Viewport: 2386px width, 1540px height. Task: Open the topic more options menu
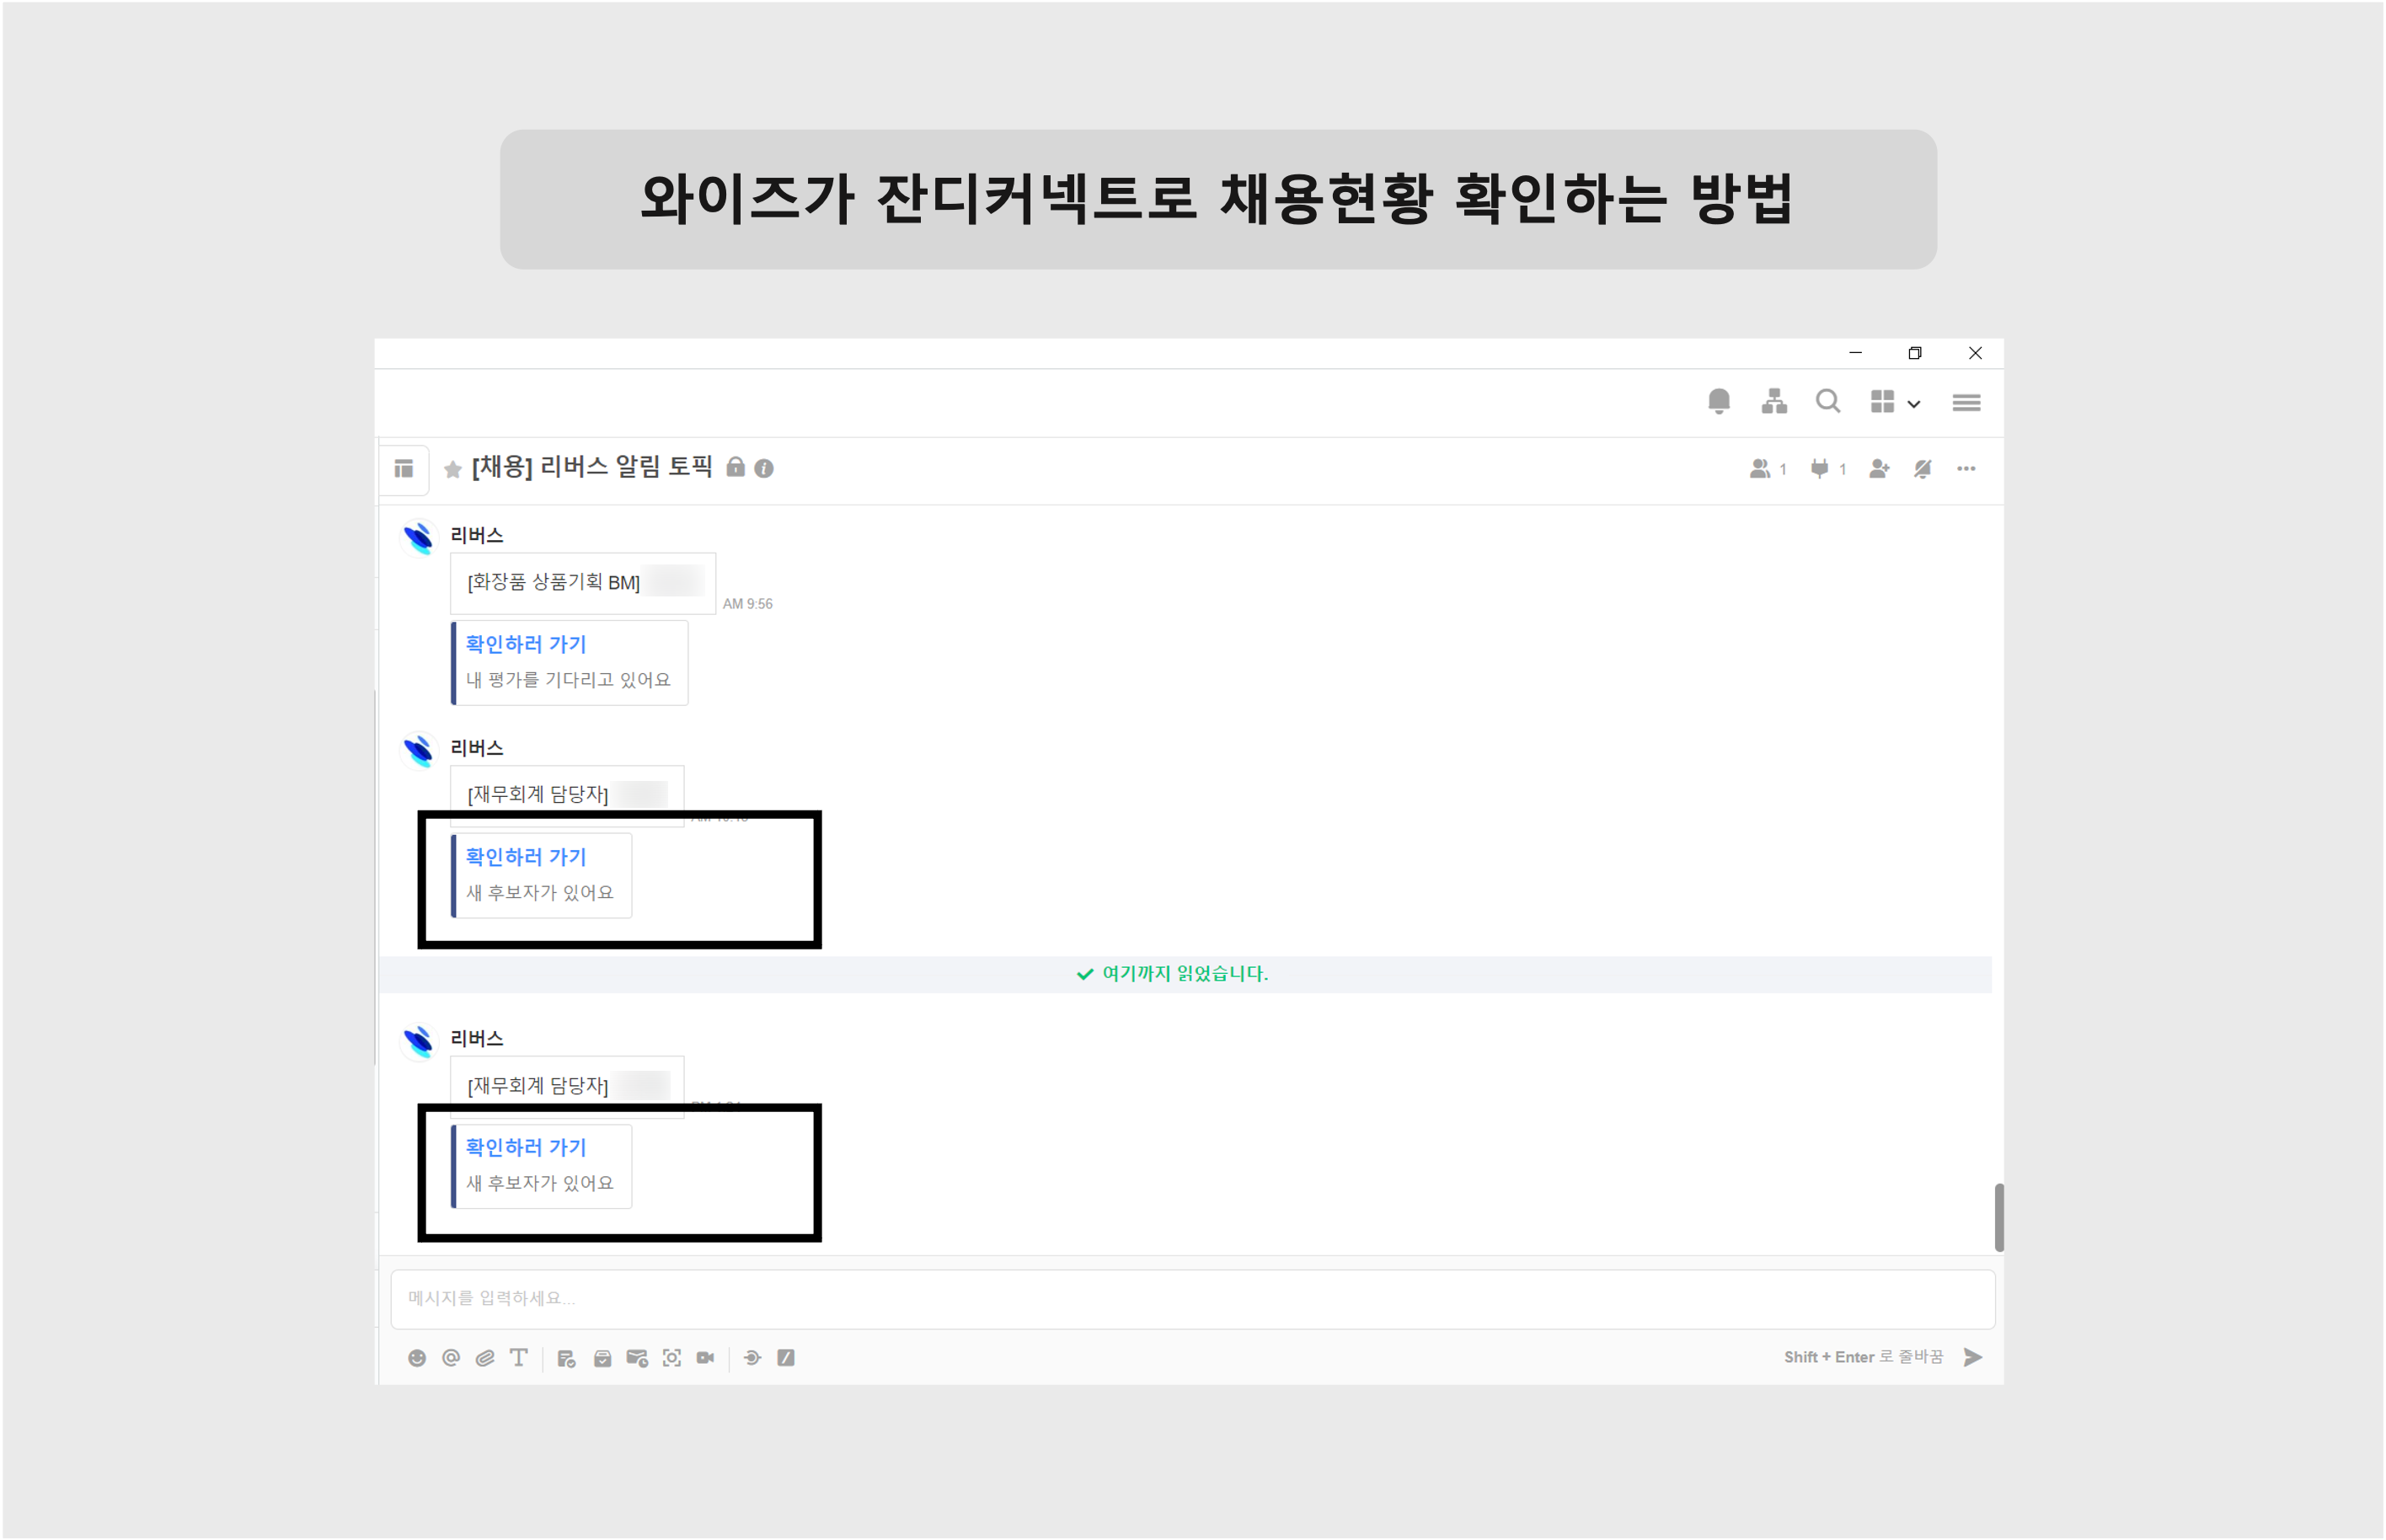[x=1966, y=468]
